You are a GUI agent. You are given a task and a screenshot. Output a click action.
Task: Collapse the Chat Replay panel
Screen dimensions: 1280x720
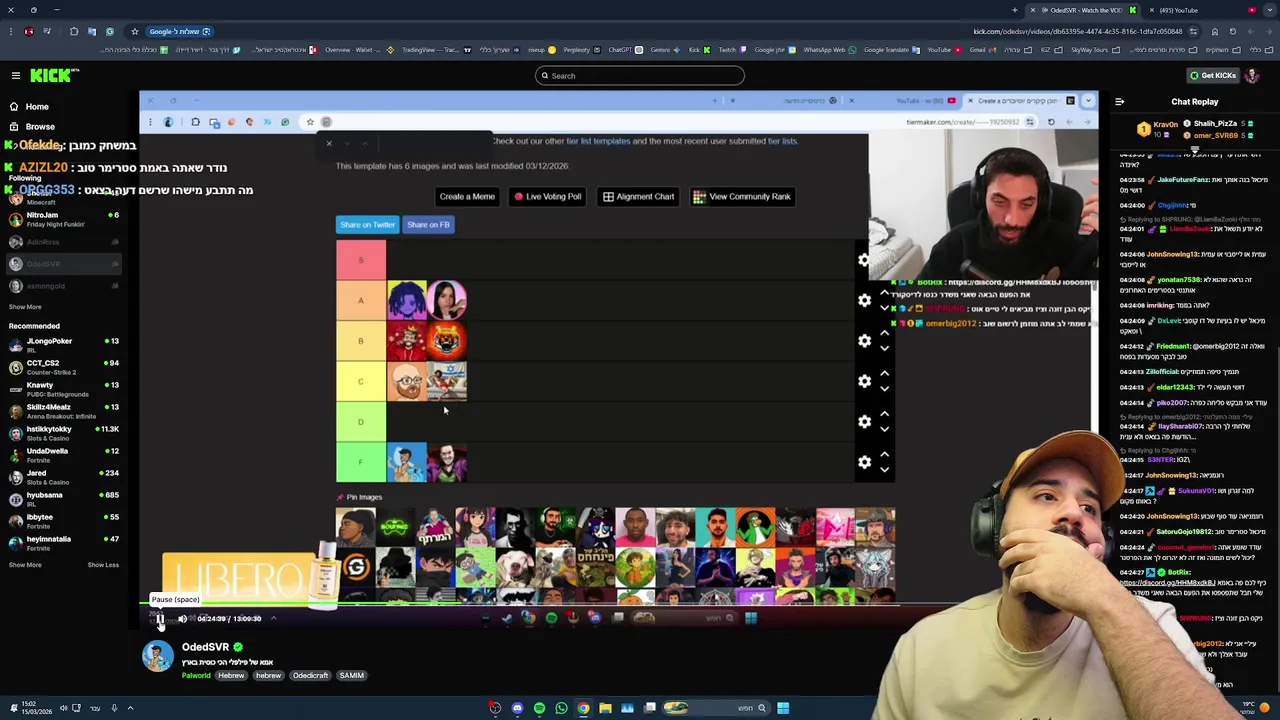1119,102
